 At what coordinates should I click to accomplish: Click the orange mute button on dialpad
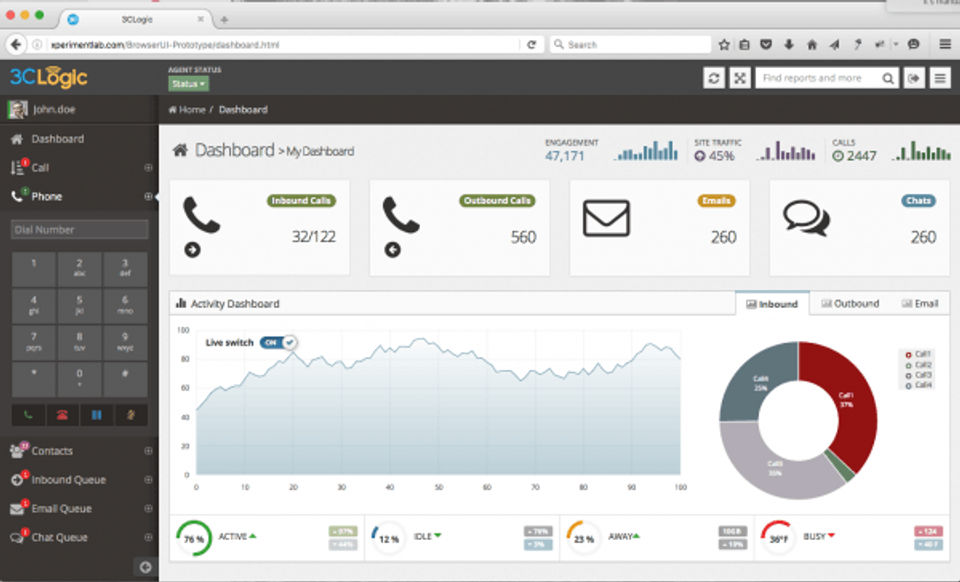(130, 415)
